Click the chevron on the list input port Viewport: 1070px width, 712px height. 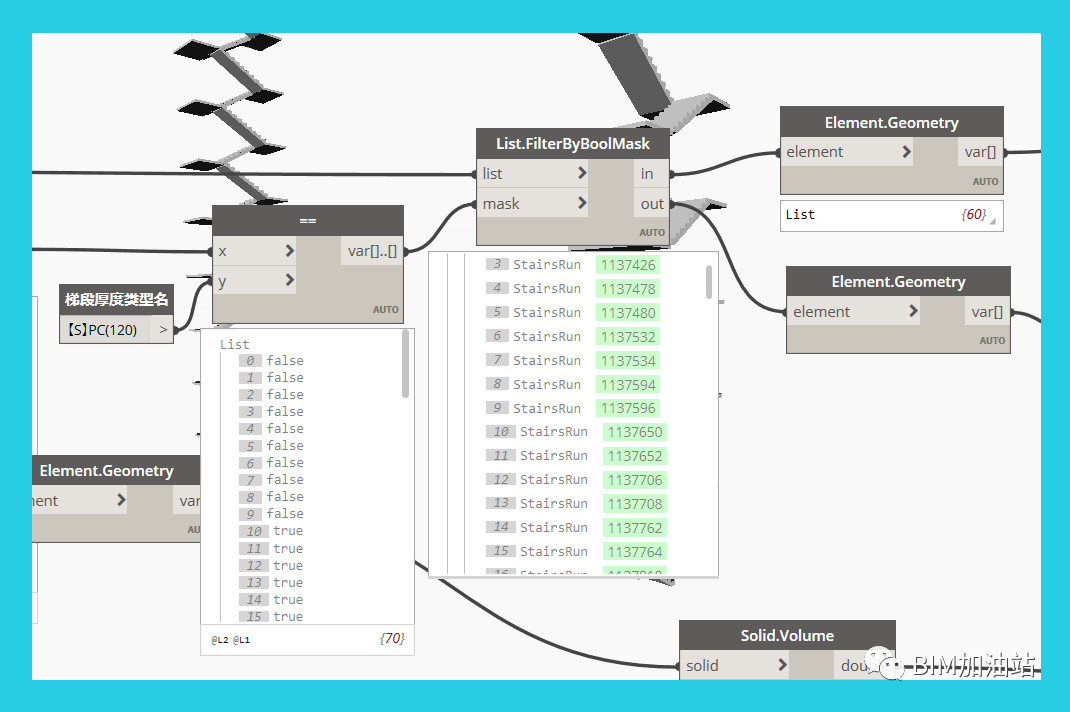coord(581,173)
